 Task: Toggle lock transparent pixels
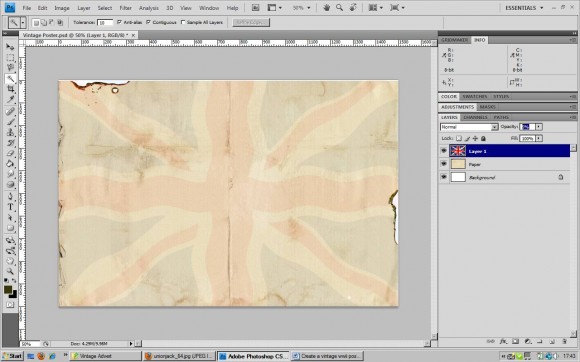459,138
